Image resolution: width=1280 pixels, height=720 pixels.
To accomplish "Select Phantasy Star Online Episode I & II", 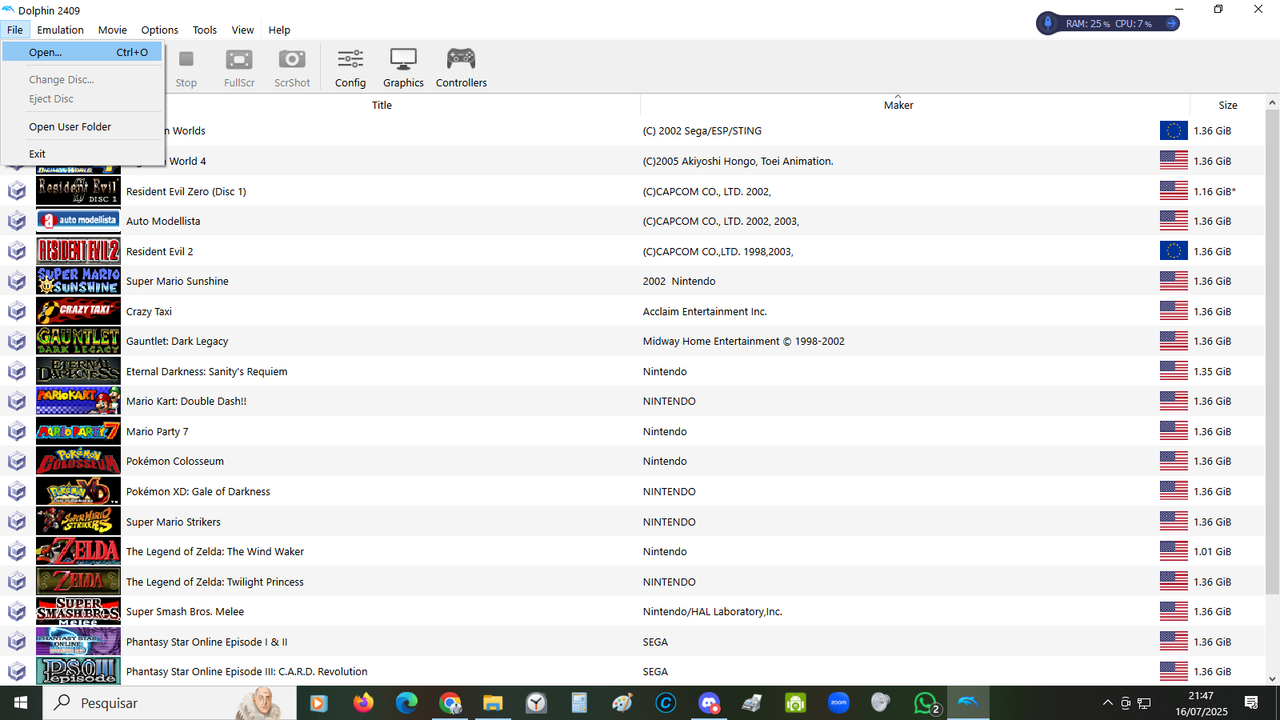I will pyautogui.click(x=207, y=641).
